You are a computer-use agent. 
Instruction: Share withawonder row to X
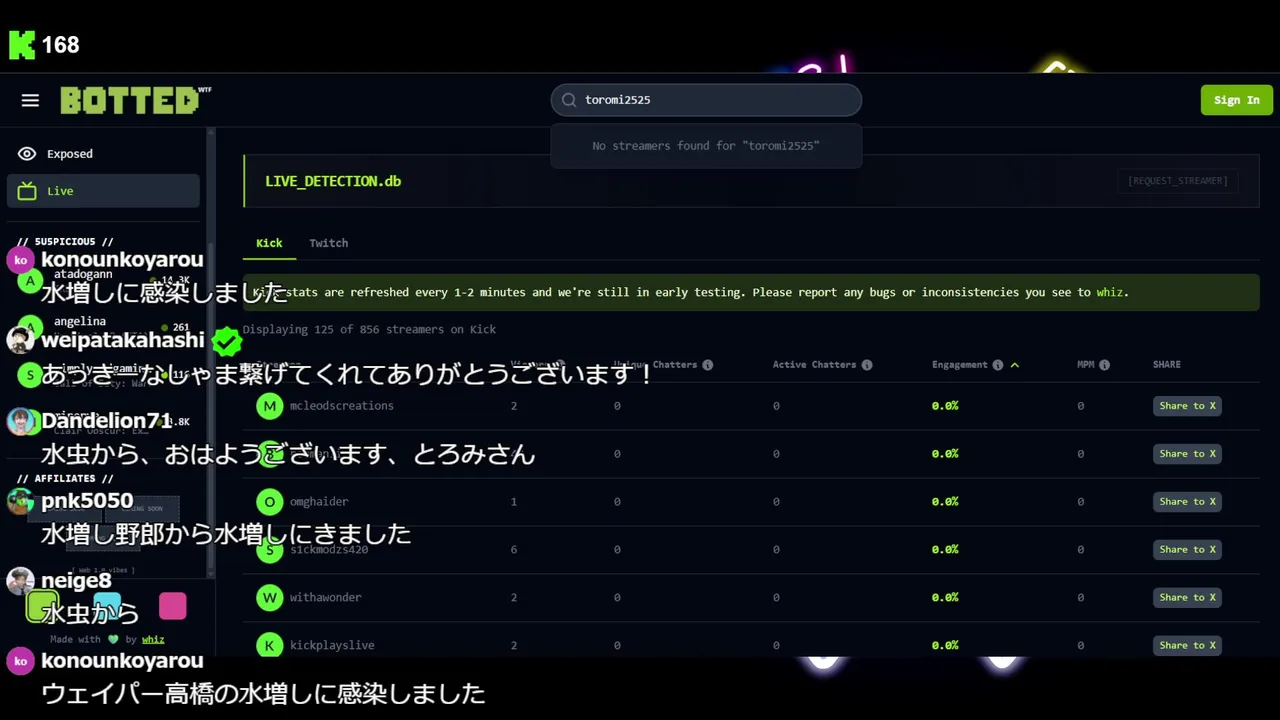(1187, 598)
